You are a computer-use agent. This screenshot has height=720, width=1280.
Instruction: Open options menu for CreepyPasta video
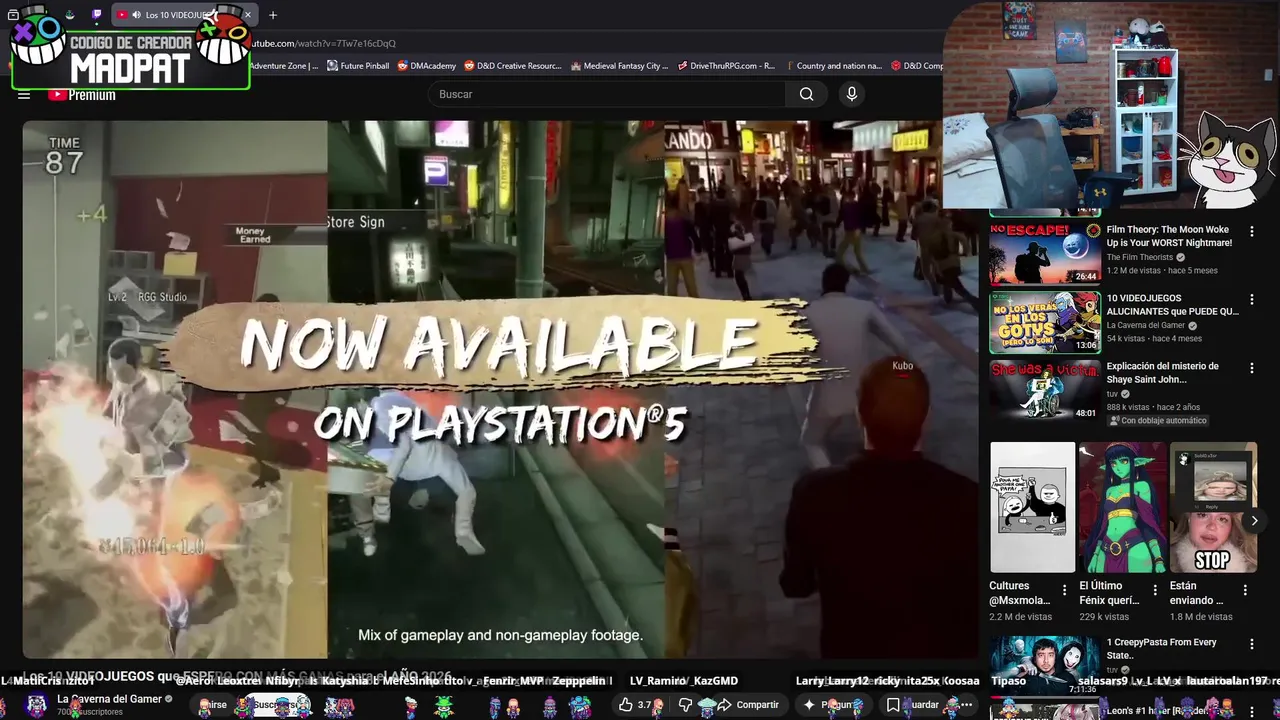click(1251, 644)
